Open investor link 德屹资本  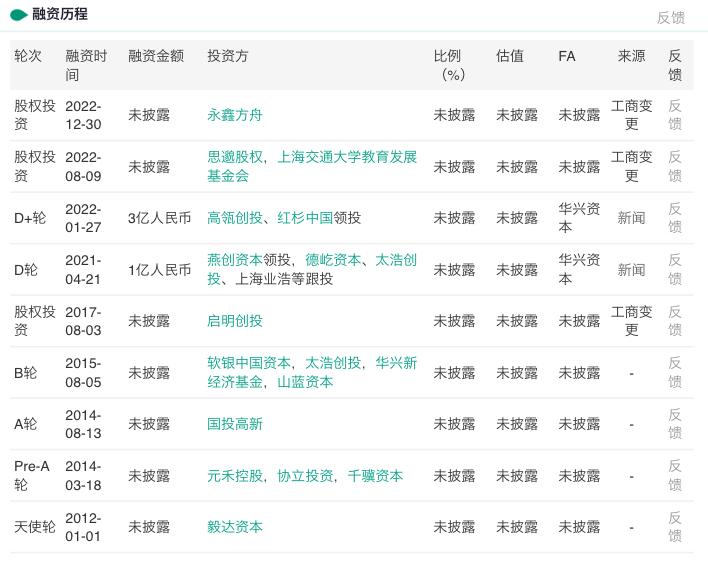(x=333, y=260)
